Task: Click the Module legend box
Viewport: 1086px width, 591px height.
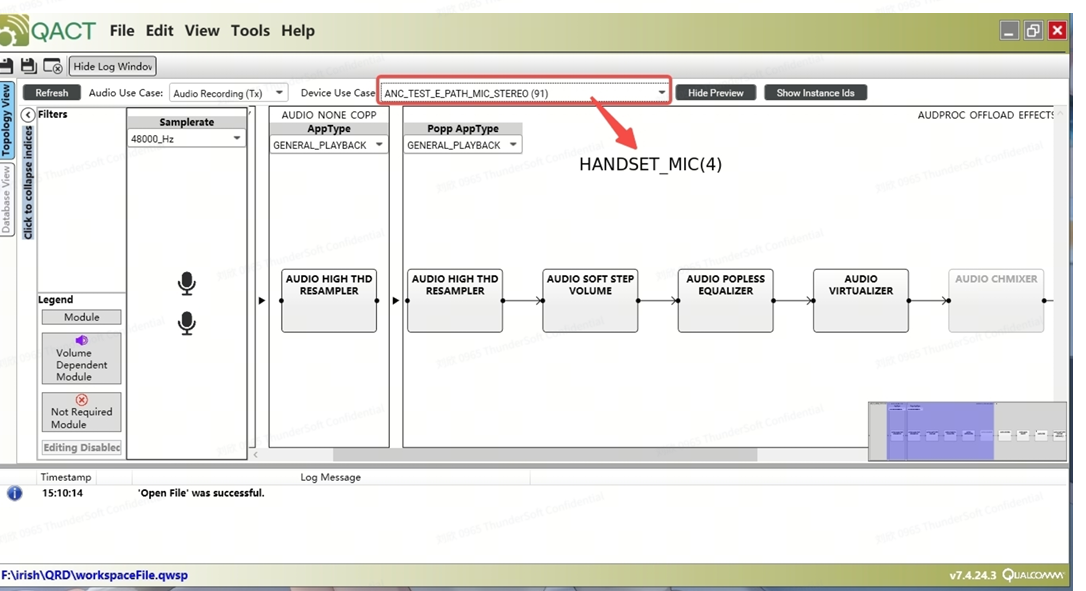Action: pyautogui.click(x=82, y=317)
